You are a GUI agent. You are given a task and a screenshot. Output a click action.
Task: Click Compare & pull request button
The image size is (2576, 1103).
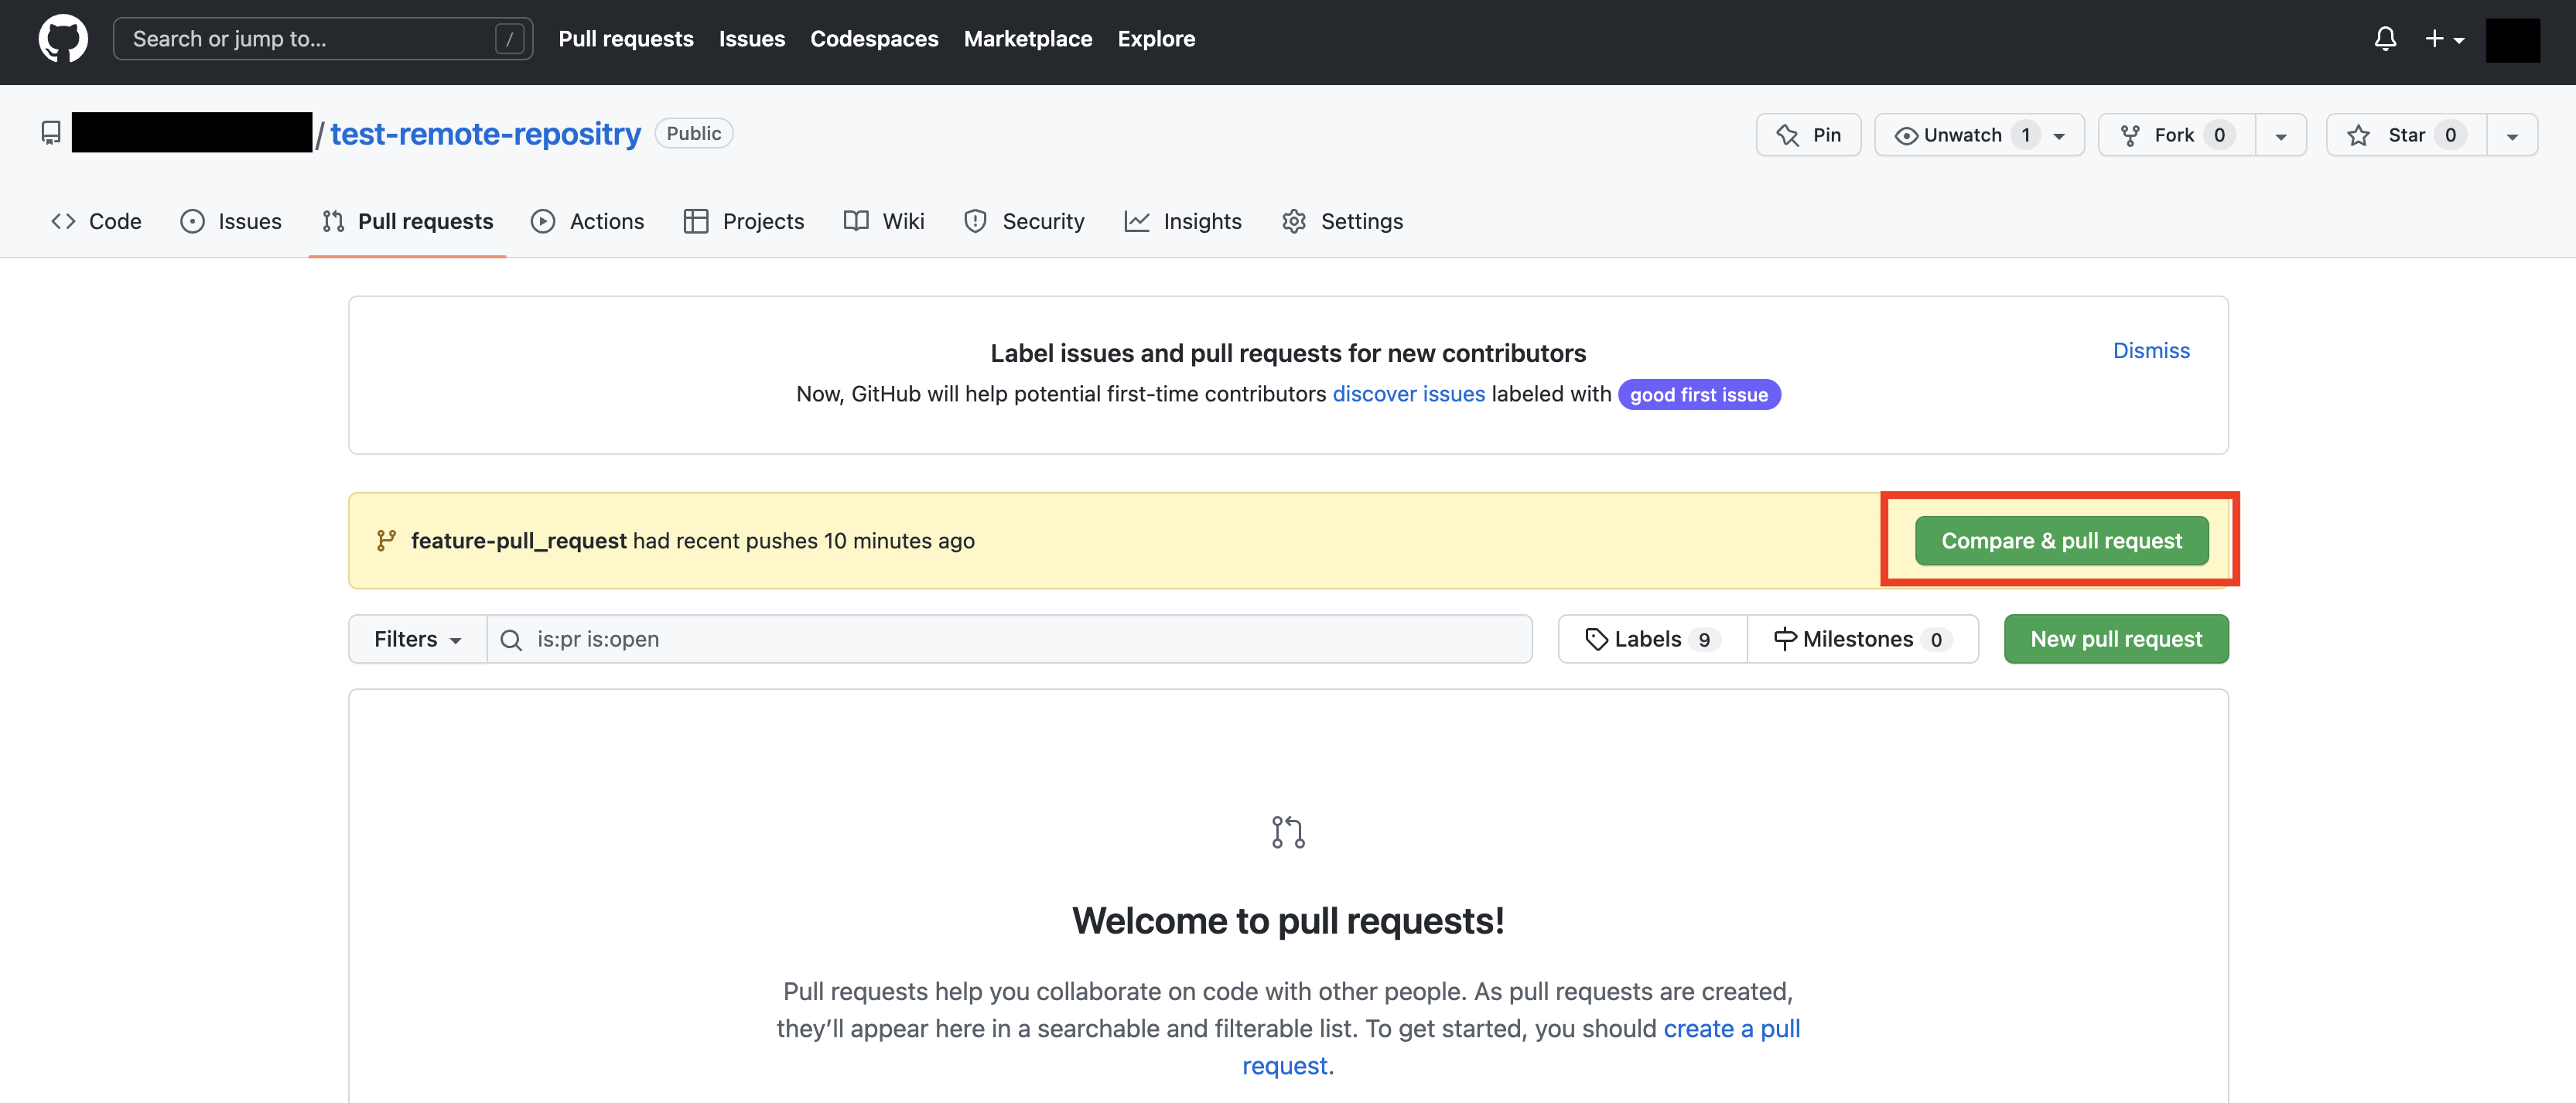click(x=2062, y=541)
